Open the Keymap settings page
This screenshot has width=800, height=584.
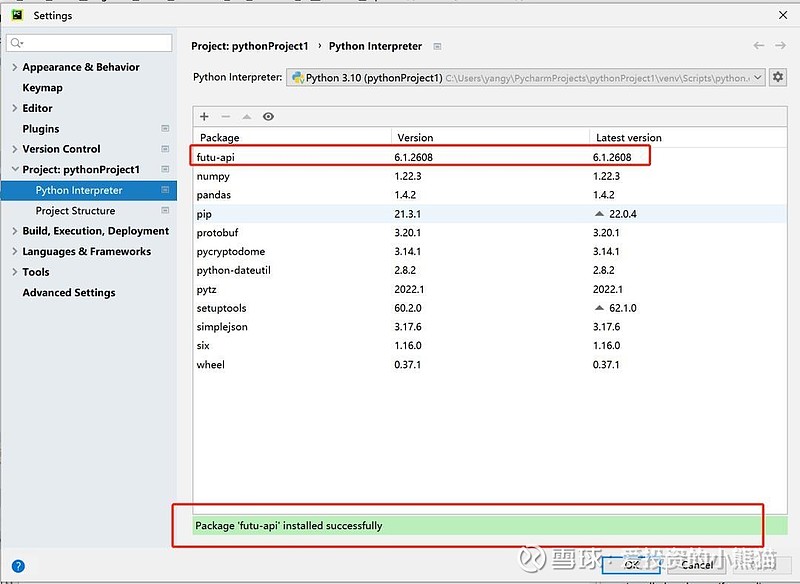point(42,88)
